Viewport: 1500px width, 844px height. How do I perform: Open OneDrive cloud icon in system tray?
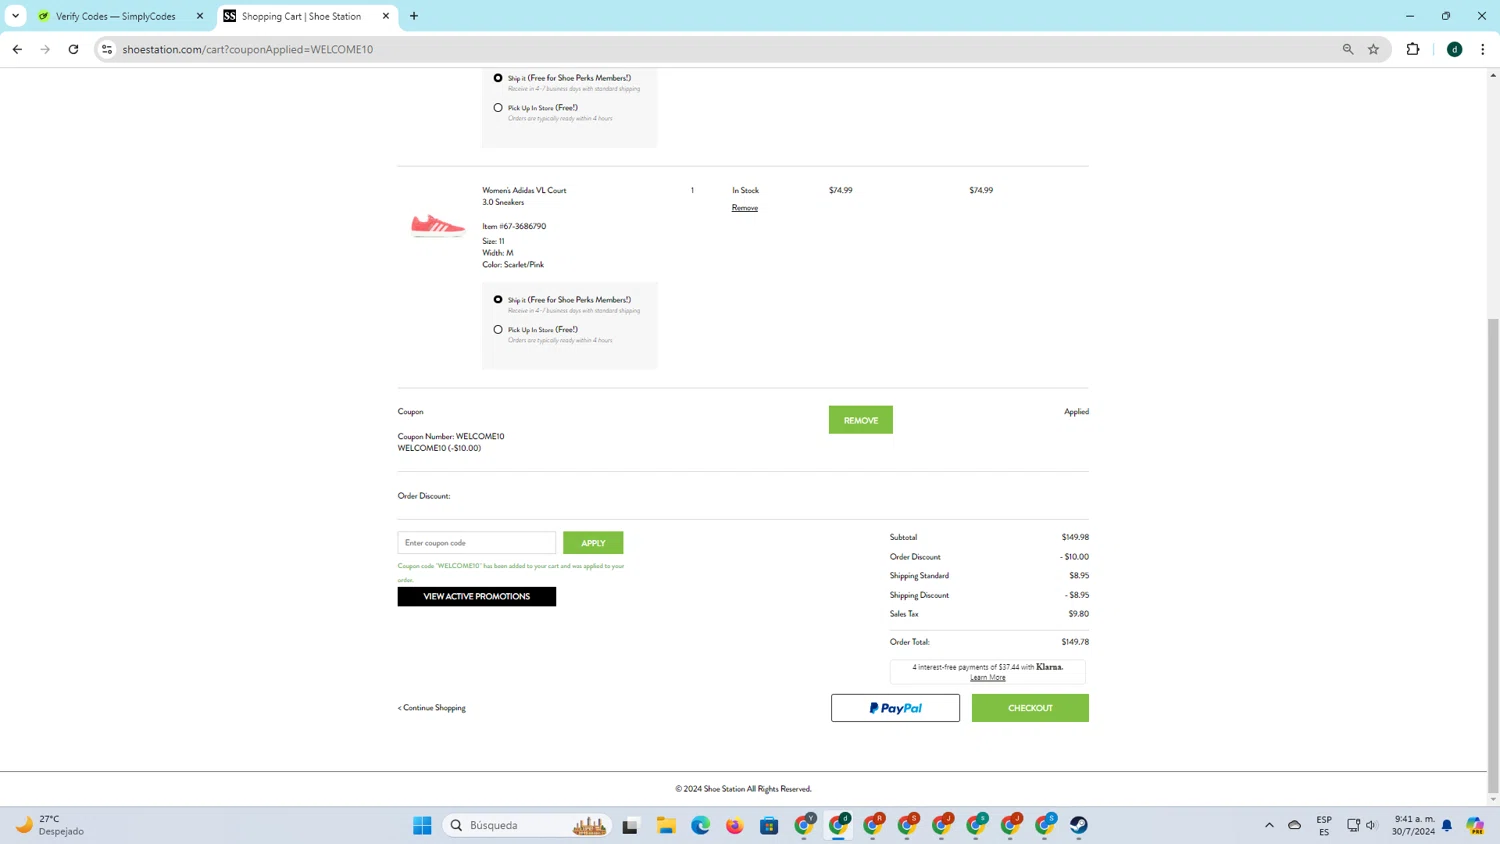point(1294,825)
